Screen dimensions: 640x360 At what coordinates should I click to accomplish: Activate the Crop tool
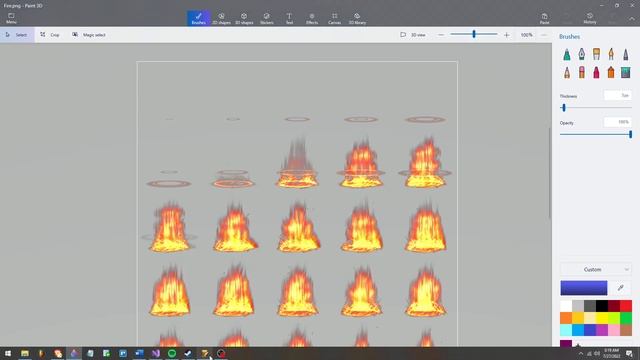(50, 35)
